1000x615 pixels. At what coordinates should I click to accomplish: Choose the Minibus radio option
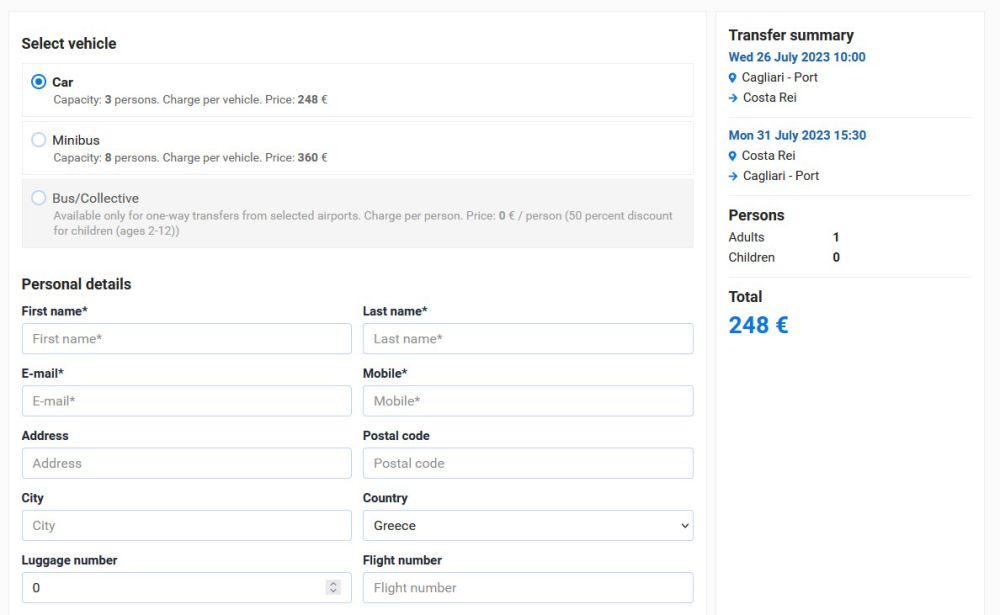click(x=39, y=140)
